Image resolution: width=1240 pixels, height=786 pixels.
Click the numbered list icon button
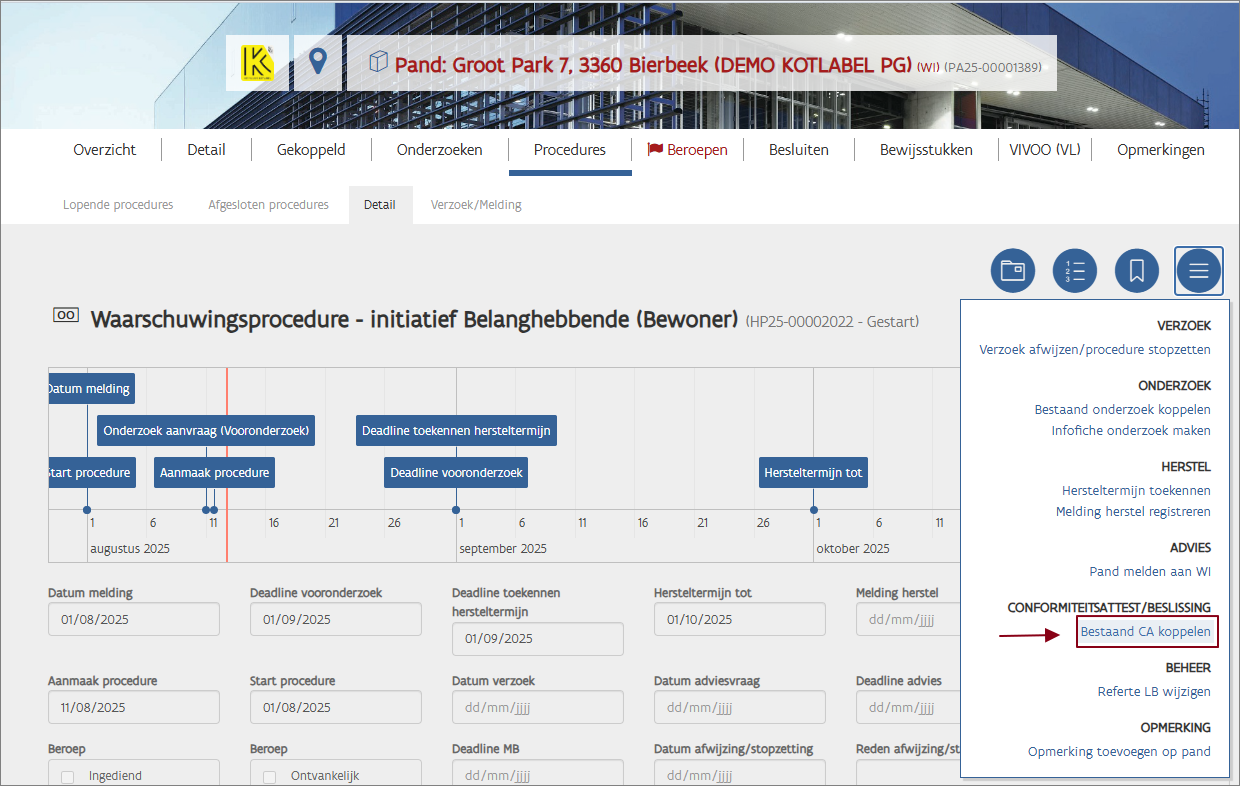[x=1075, y=270]
